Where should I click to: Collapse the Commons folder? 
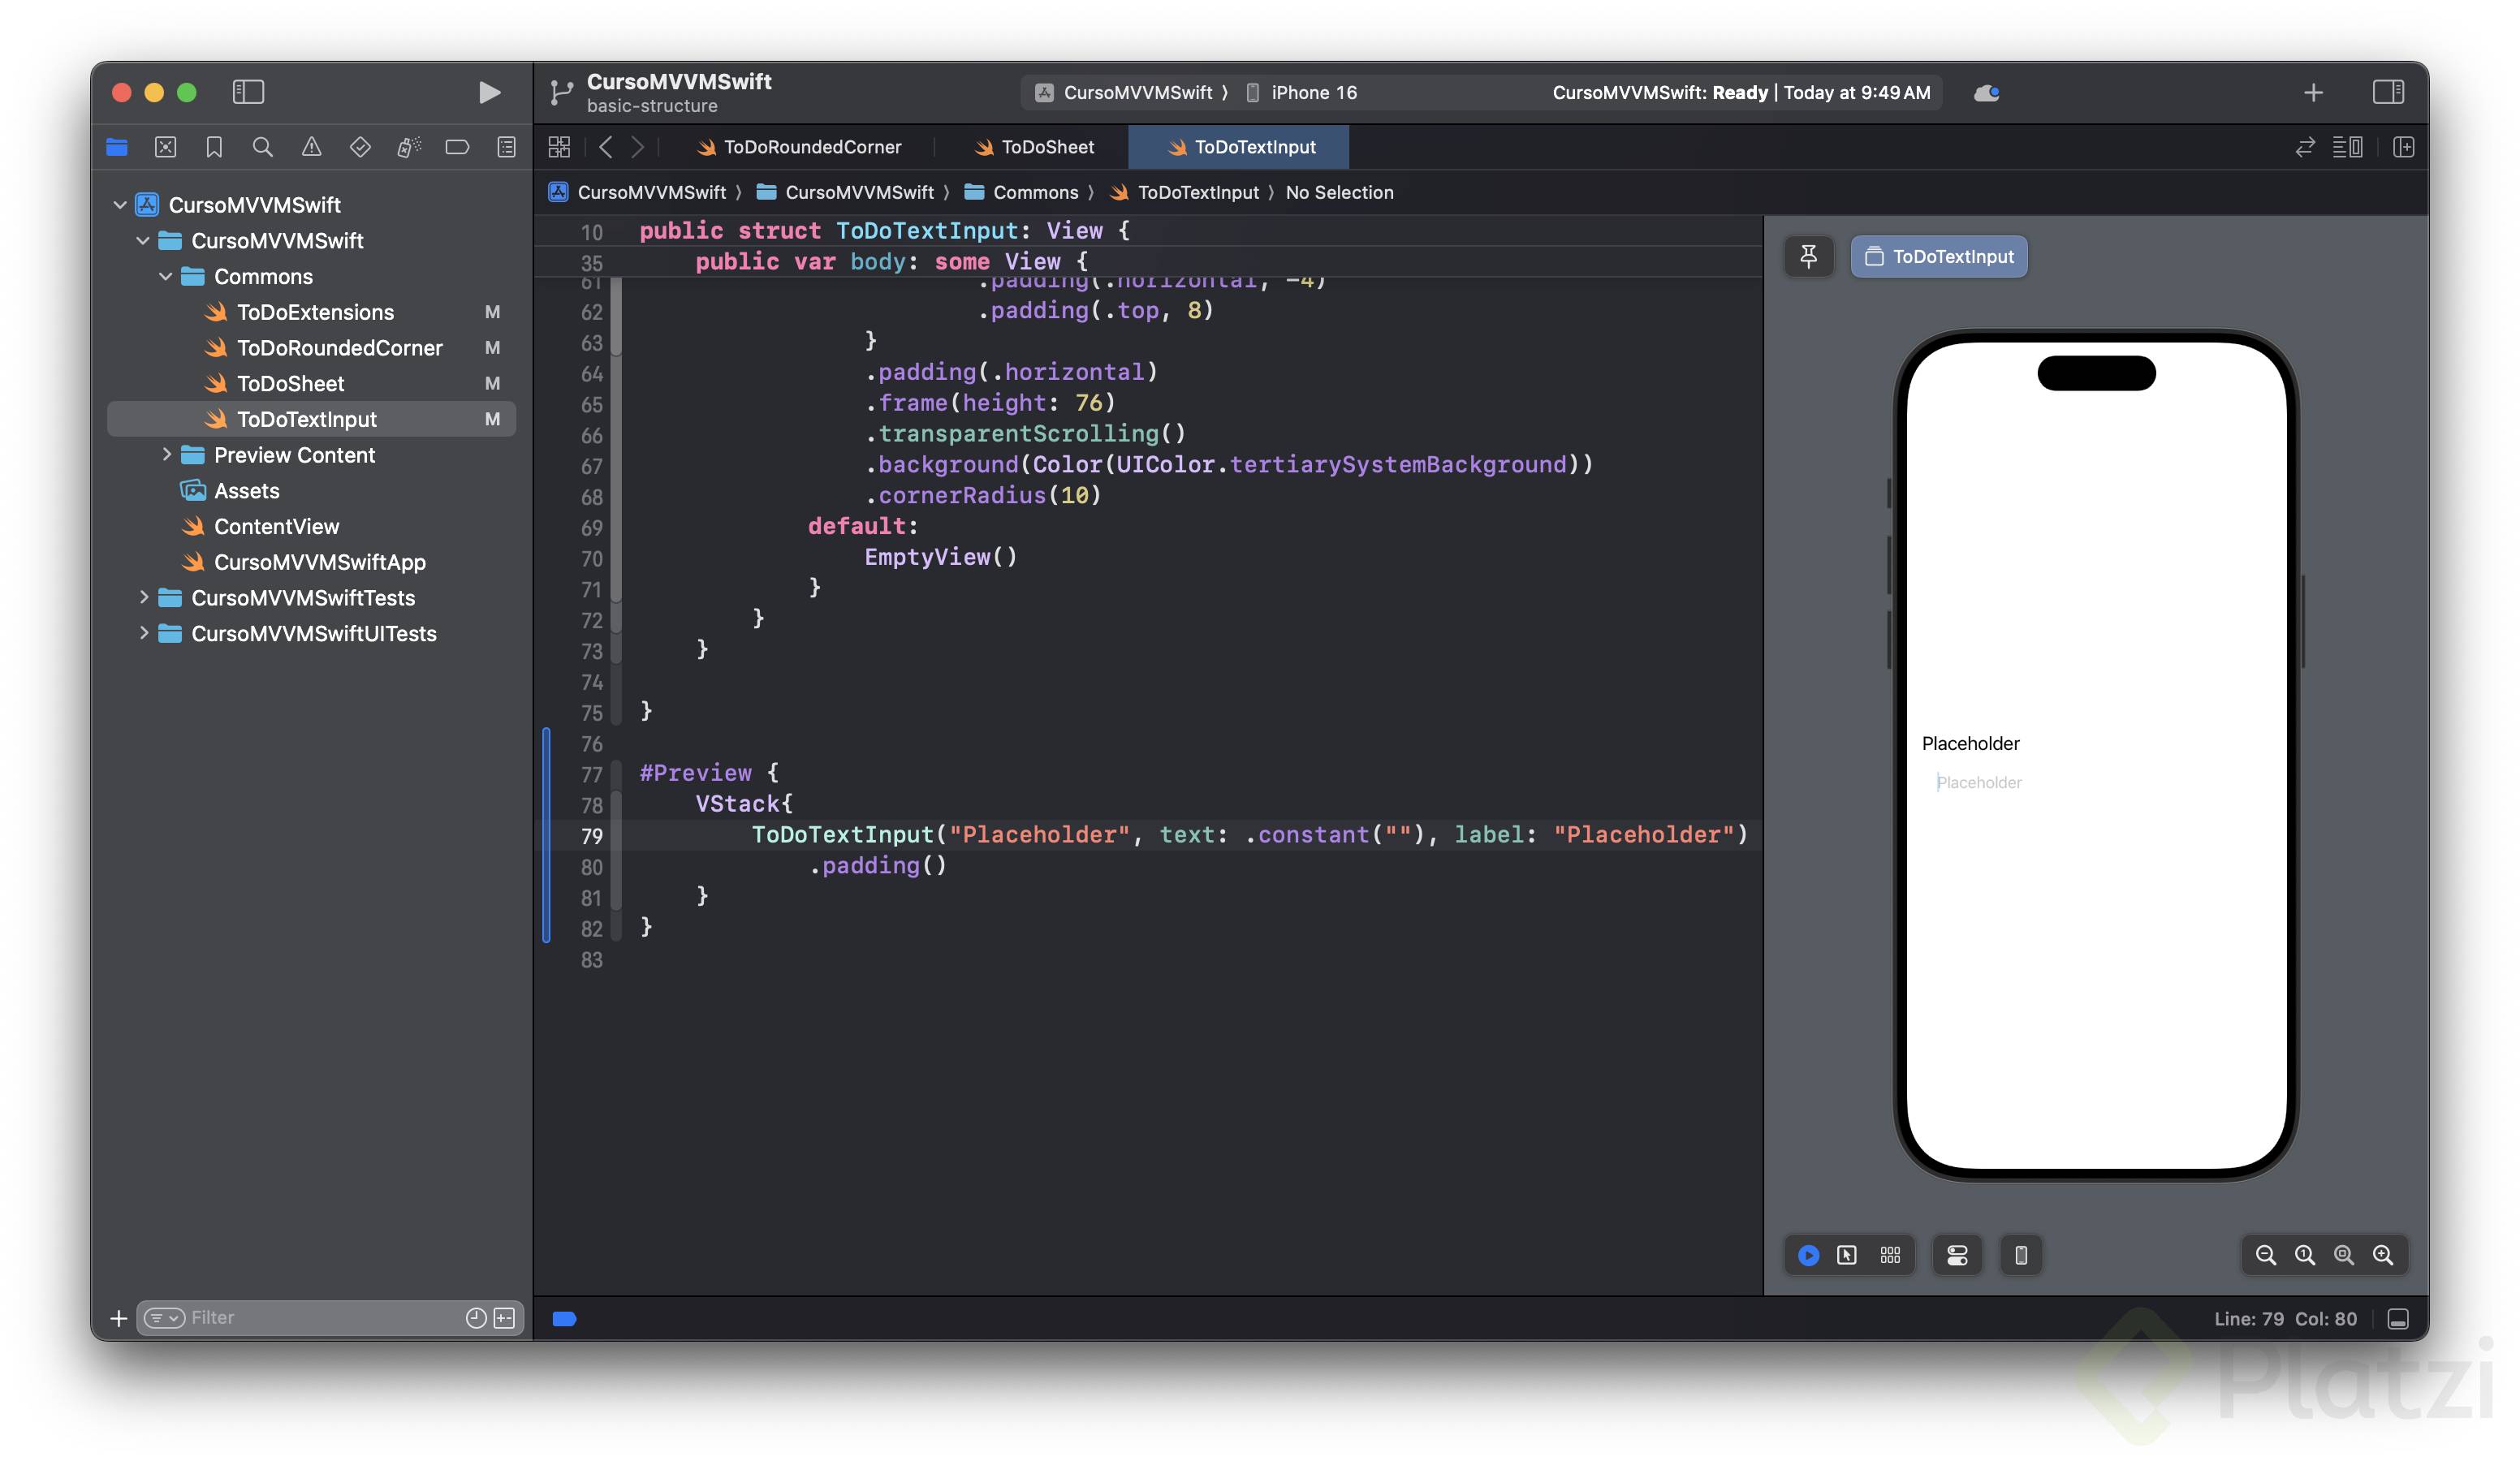166,277
